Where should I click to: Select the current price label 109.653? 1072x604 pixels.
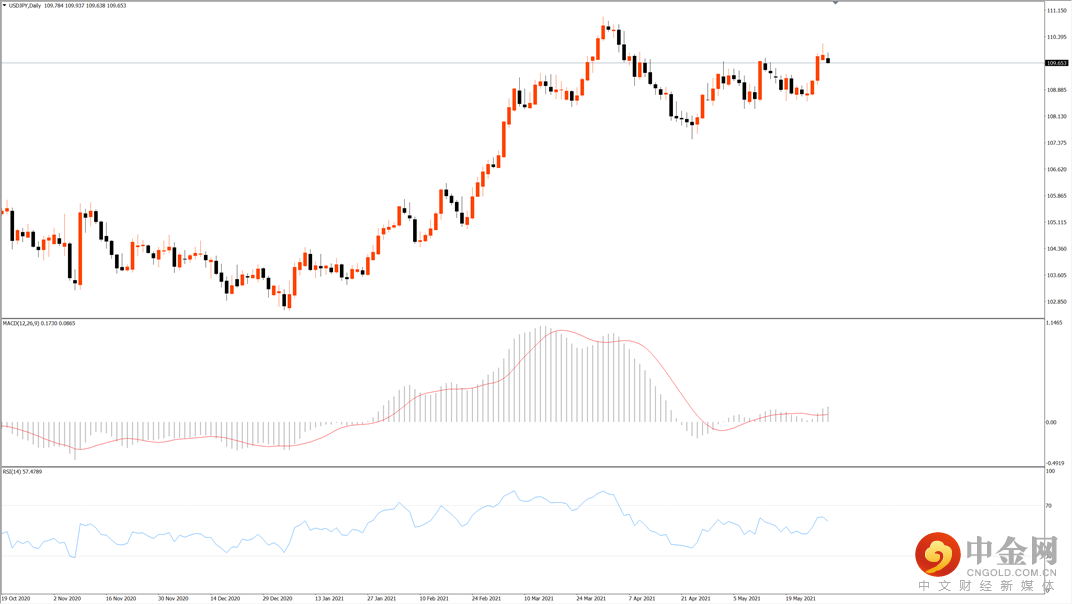point(1056,63)
